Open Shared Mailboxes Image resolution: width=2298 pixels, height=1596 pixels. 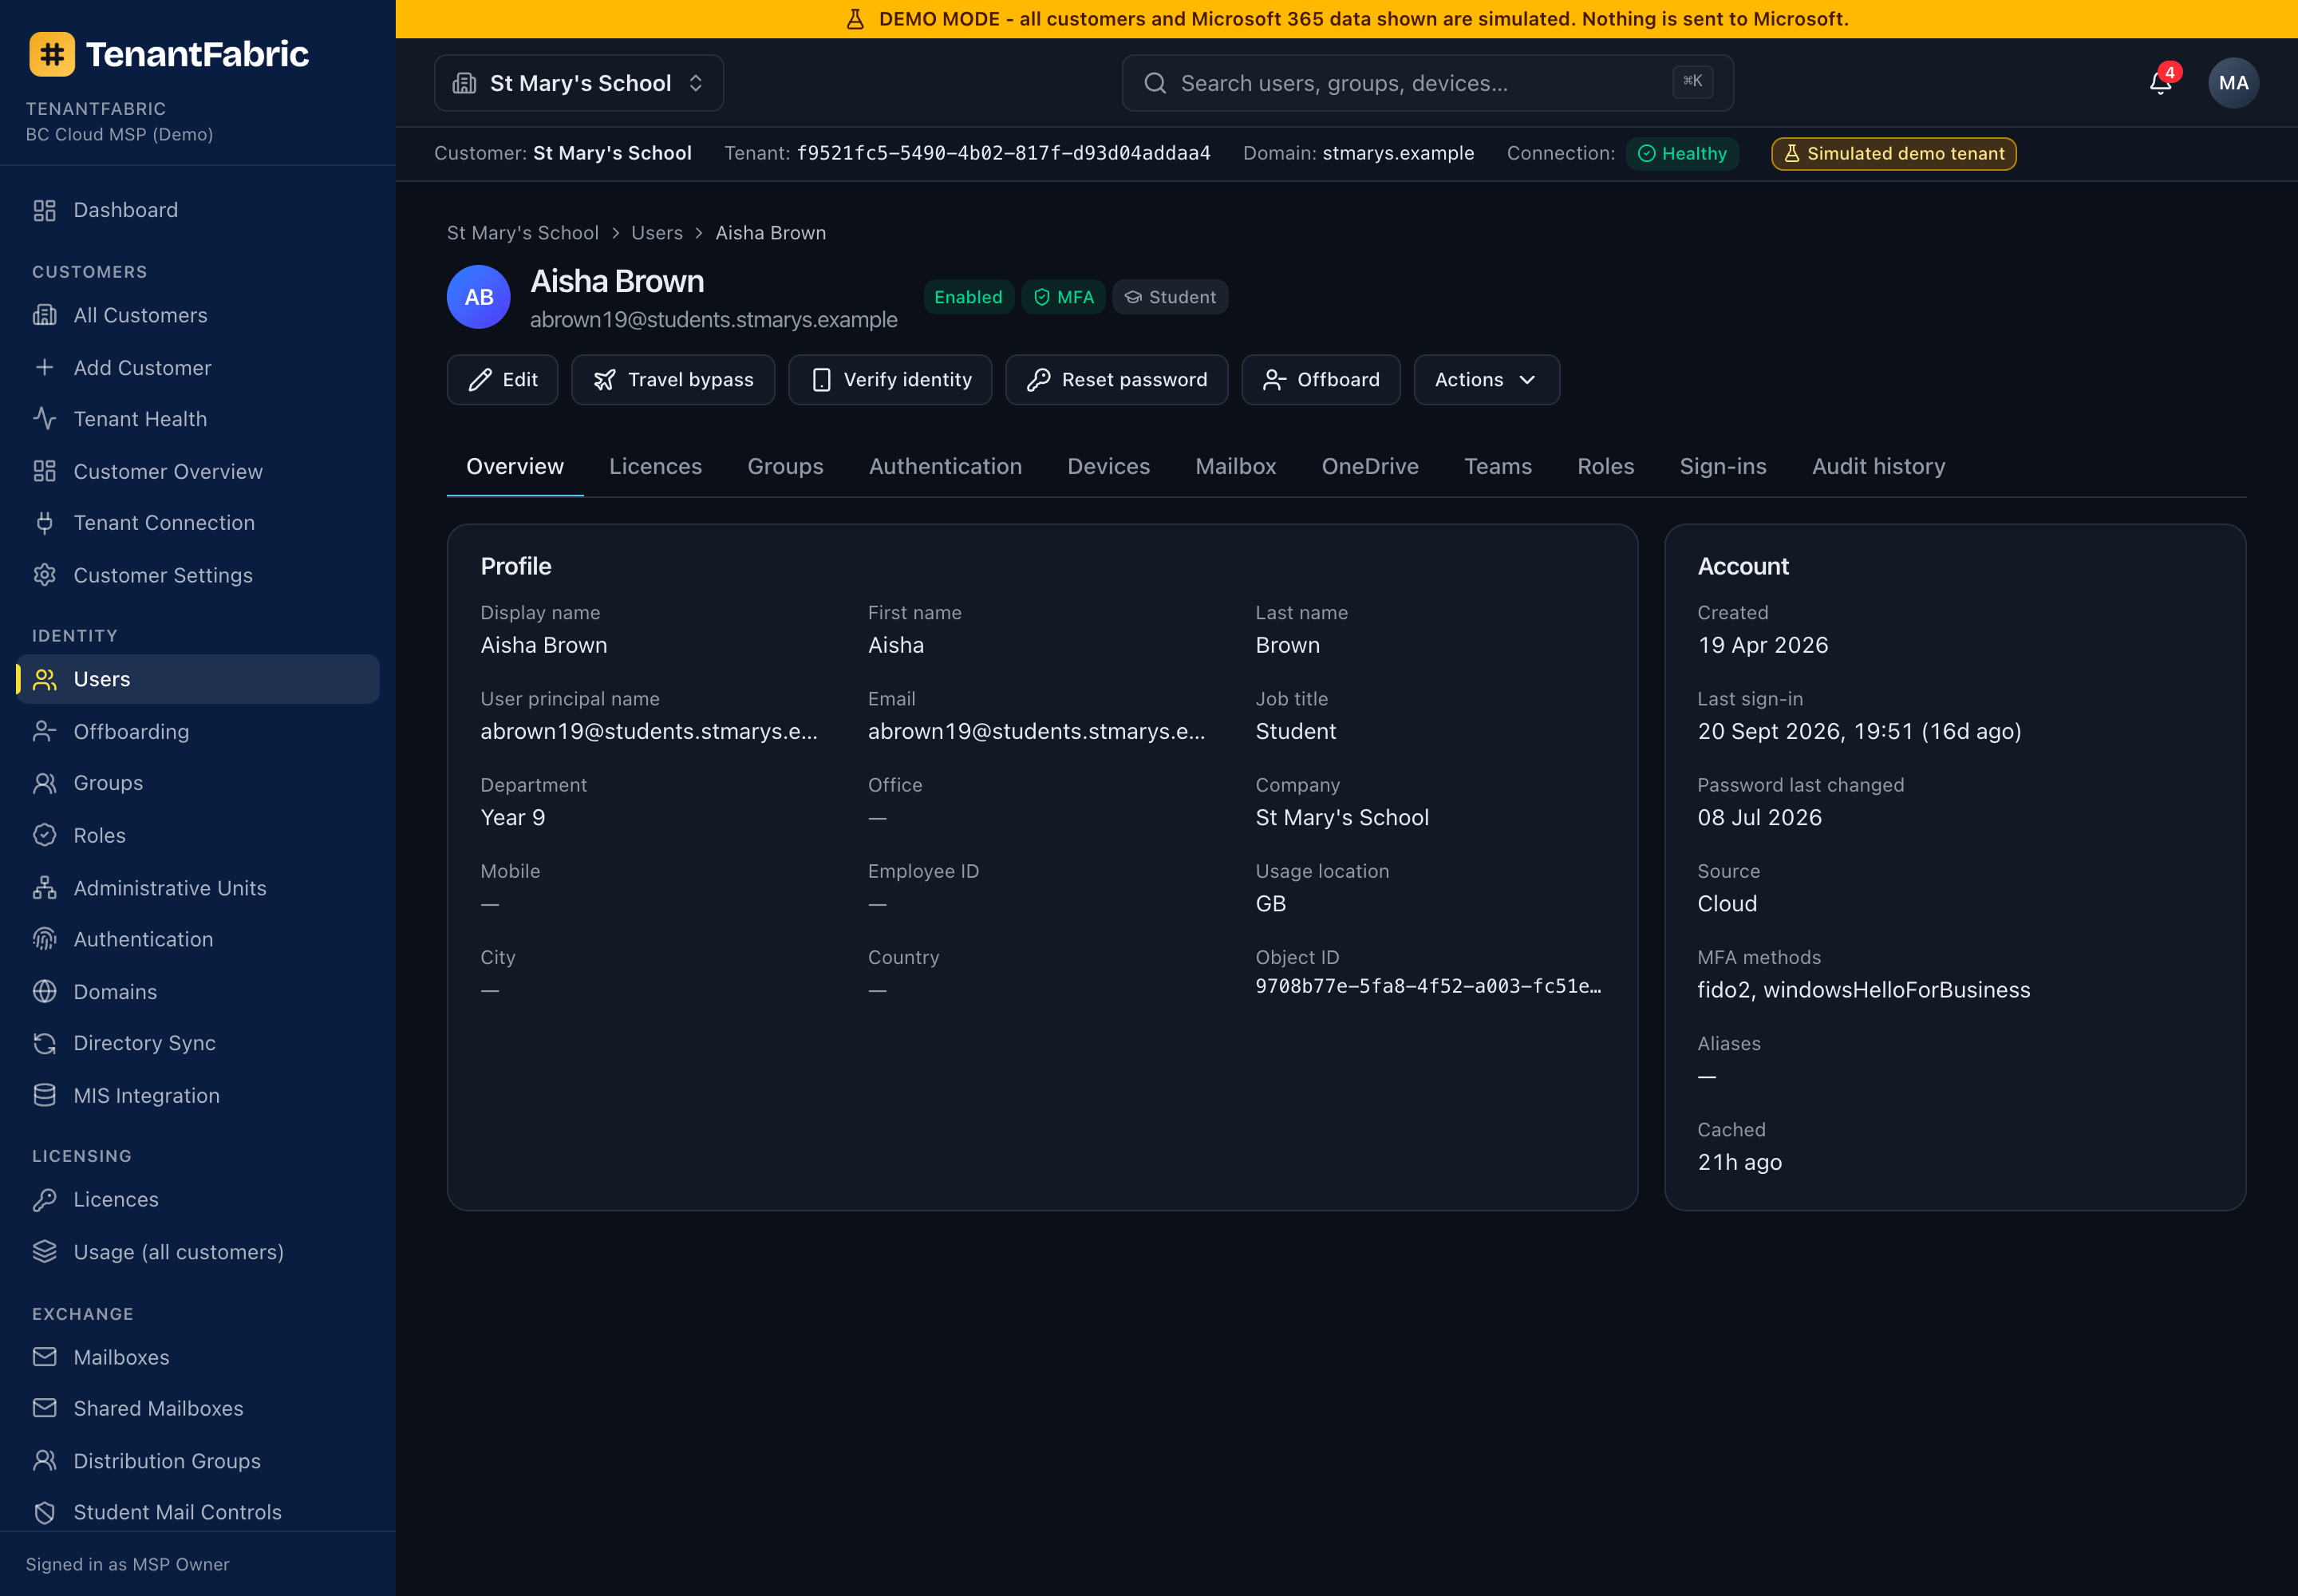coord(198,1408)
